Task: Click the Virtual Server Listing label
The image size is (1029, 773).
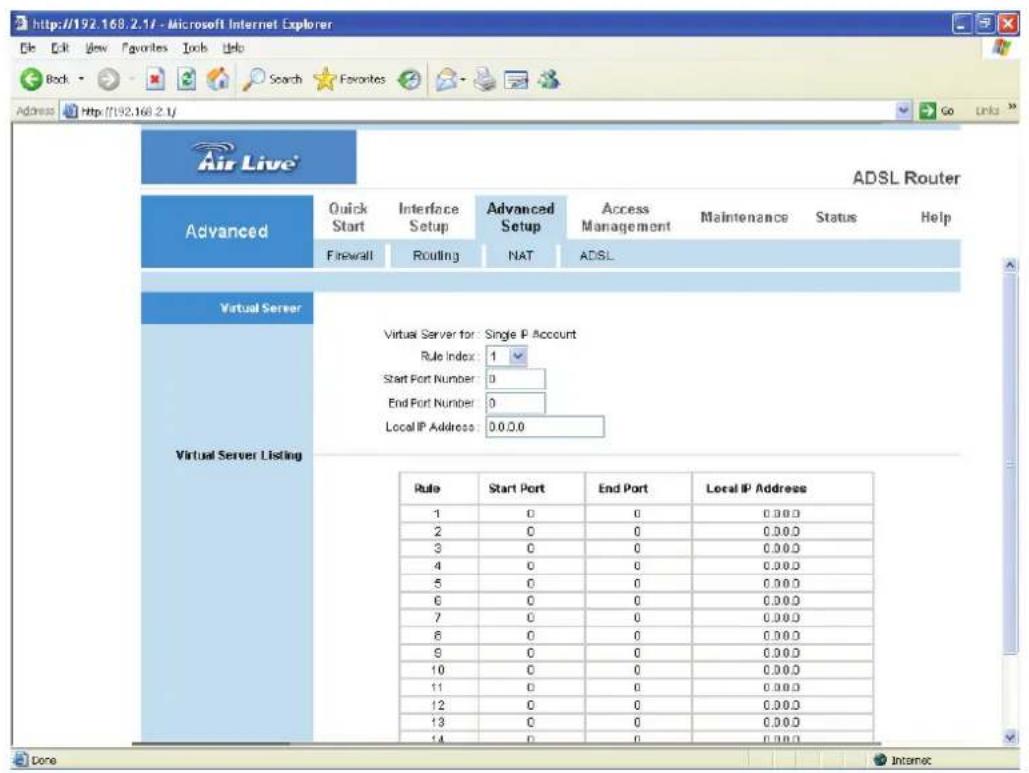Action: (239, 455)
